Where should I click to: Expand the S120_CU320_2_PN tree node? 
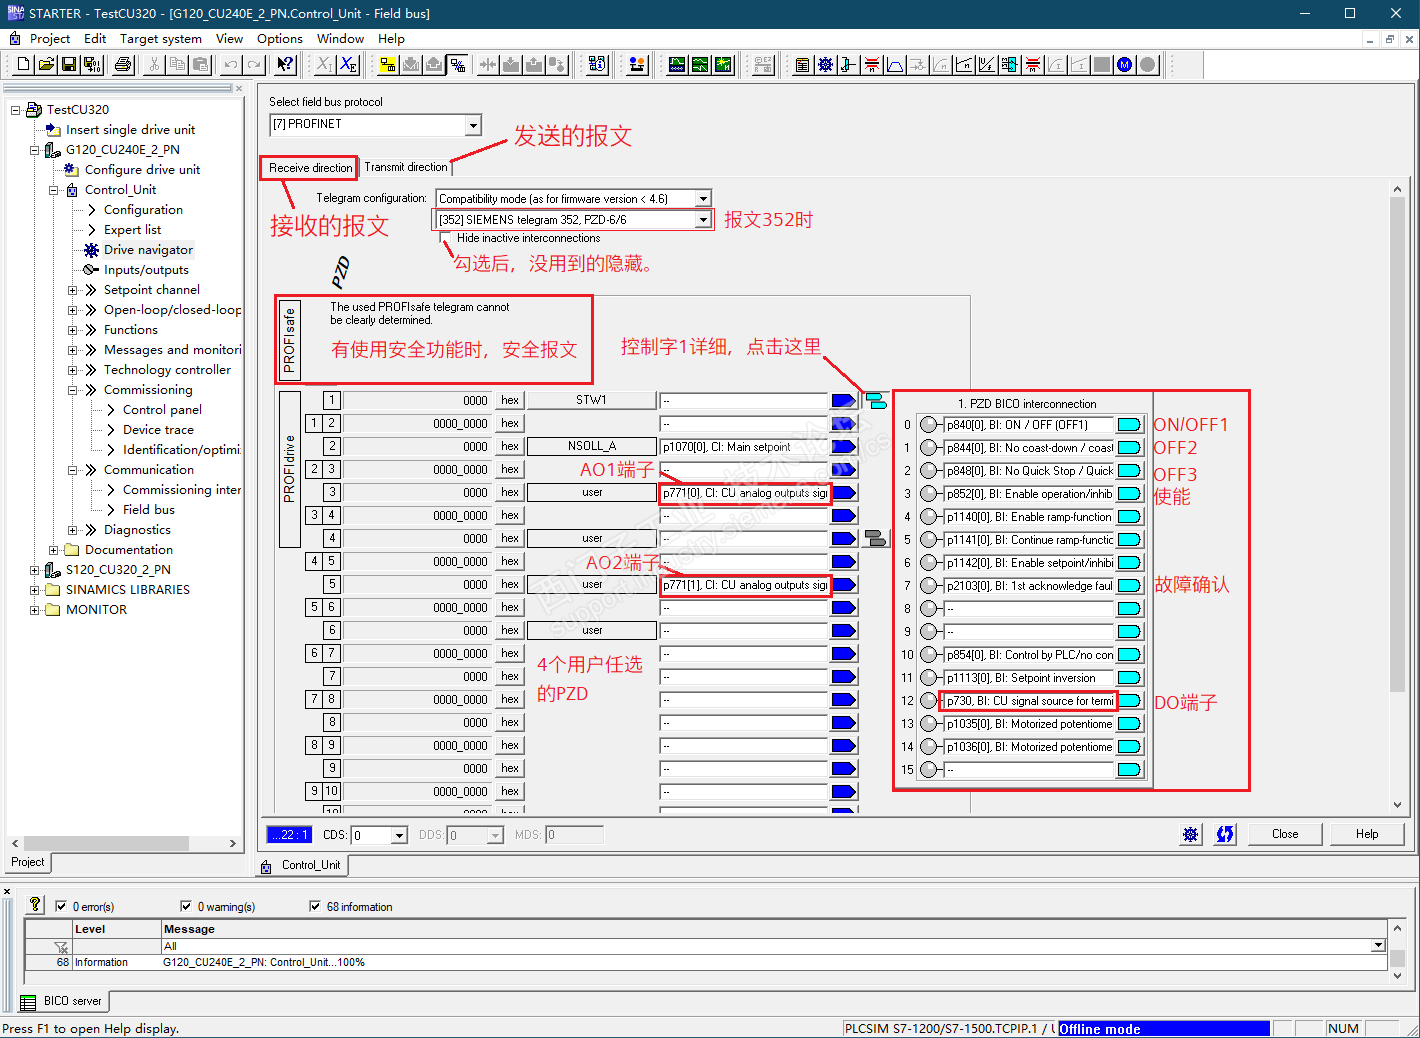tap(35, 570)
